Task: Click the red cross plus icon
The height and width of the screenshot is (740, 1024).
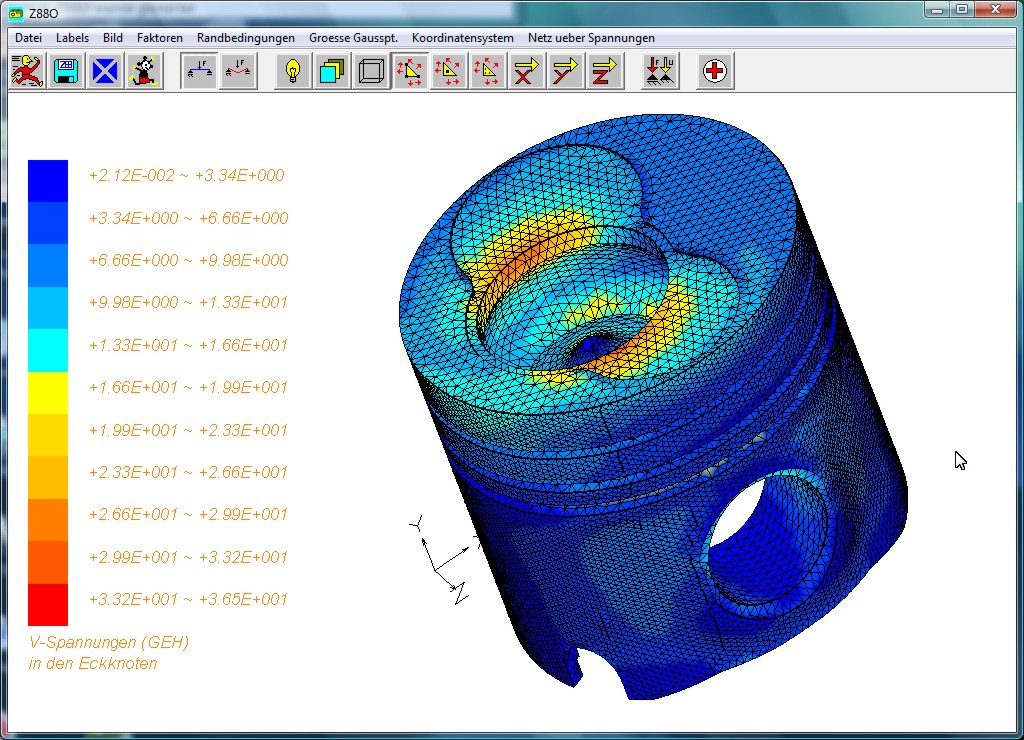Action: point(715,72)
